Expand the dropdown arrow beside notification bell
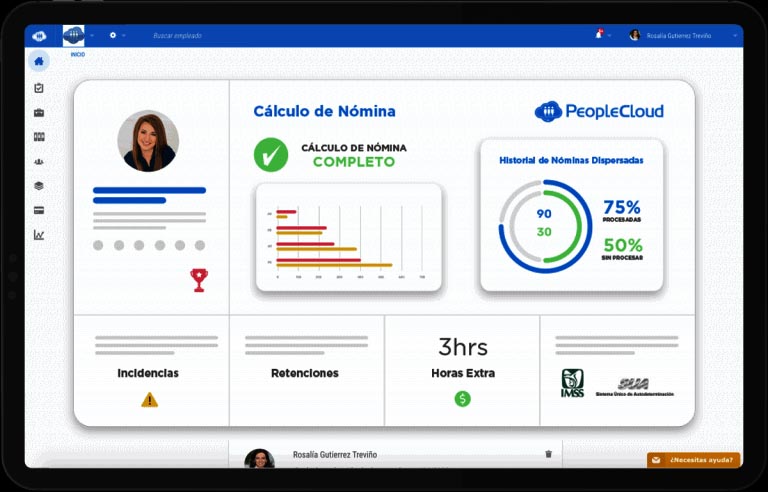This screenshot has height=492, width=768. tap(609, 36)
